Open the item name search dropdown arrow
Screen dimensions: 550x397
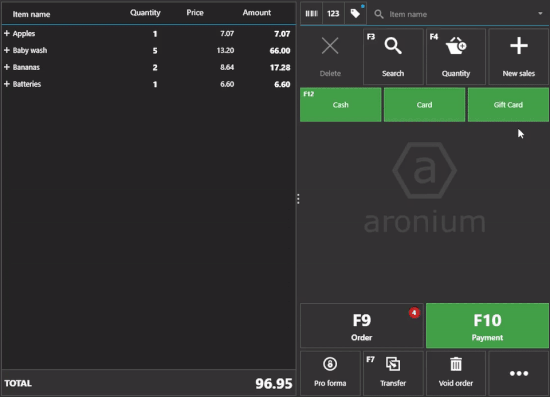click(540, 14)
